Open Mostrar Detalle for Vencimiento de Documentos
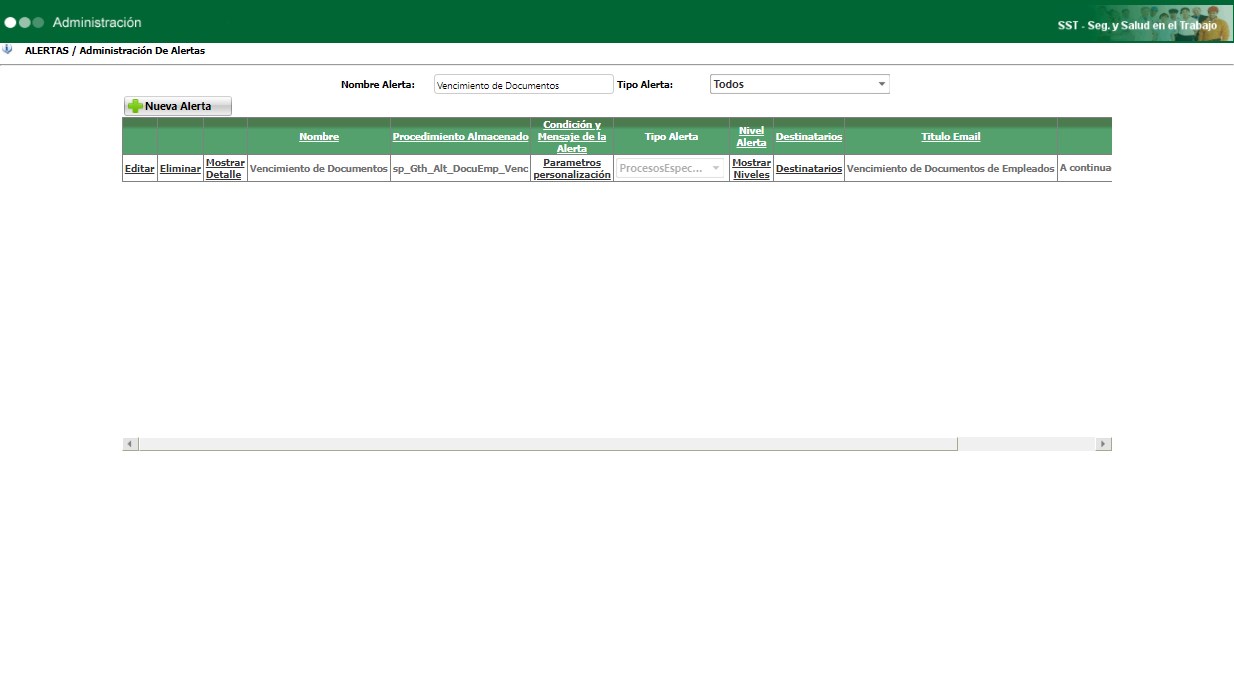 [x=225, y=168]
